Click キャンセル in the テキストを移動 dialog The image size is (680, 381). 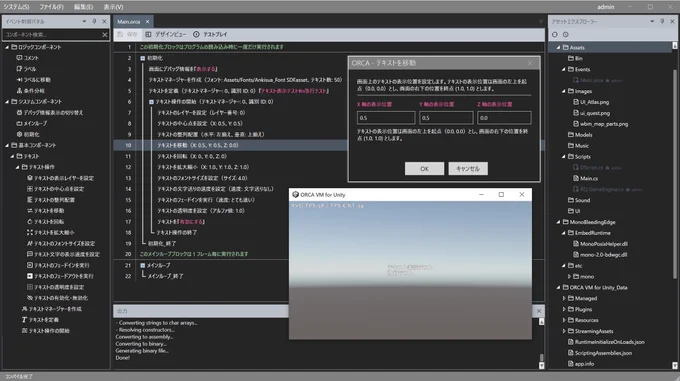pos(468,169)
